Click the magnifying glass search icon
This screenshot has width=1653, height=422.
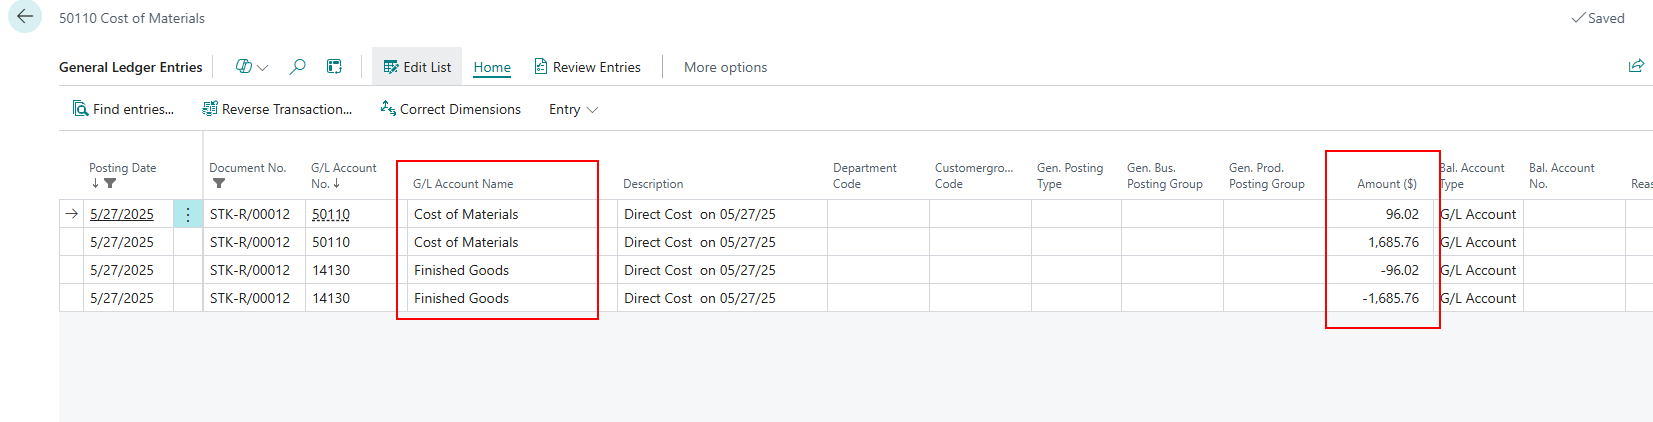point(297,67)
